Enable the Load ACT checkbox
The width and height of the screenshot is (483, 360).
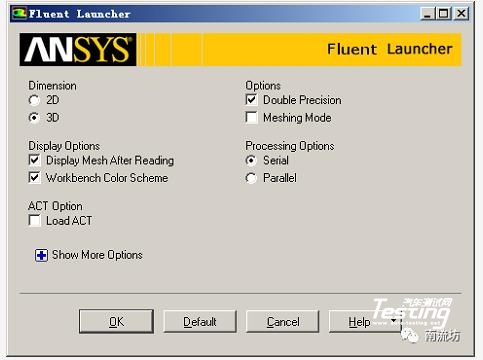click(x=35, y=221)
